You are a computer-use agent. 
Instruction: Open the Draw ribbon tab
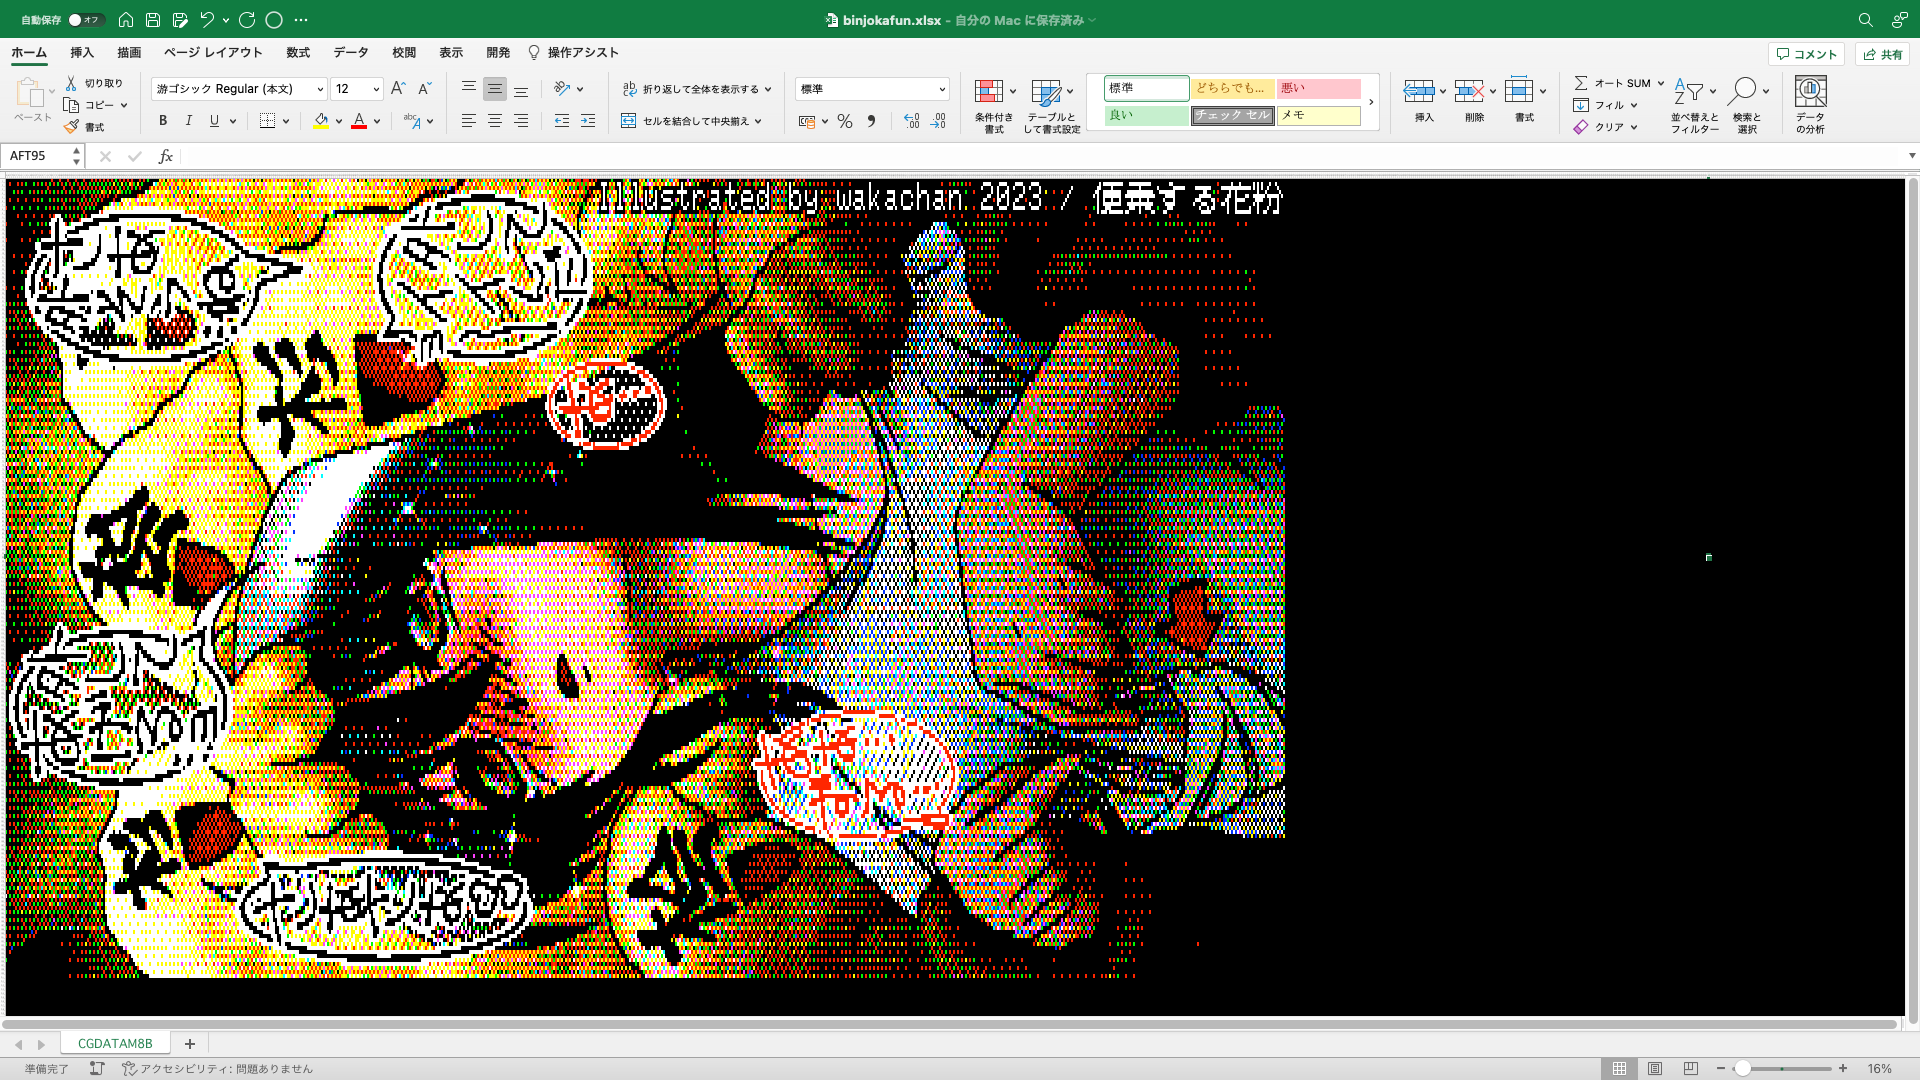tap(129, 52)
